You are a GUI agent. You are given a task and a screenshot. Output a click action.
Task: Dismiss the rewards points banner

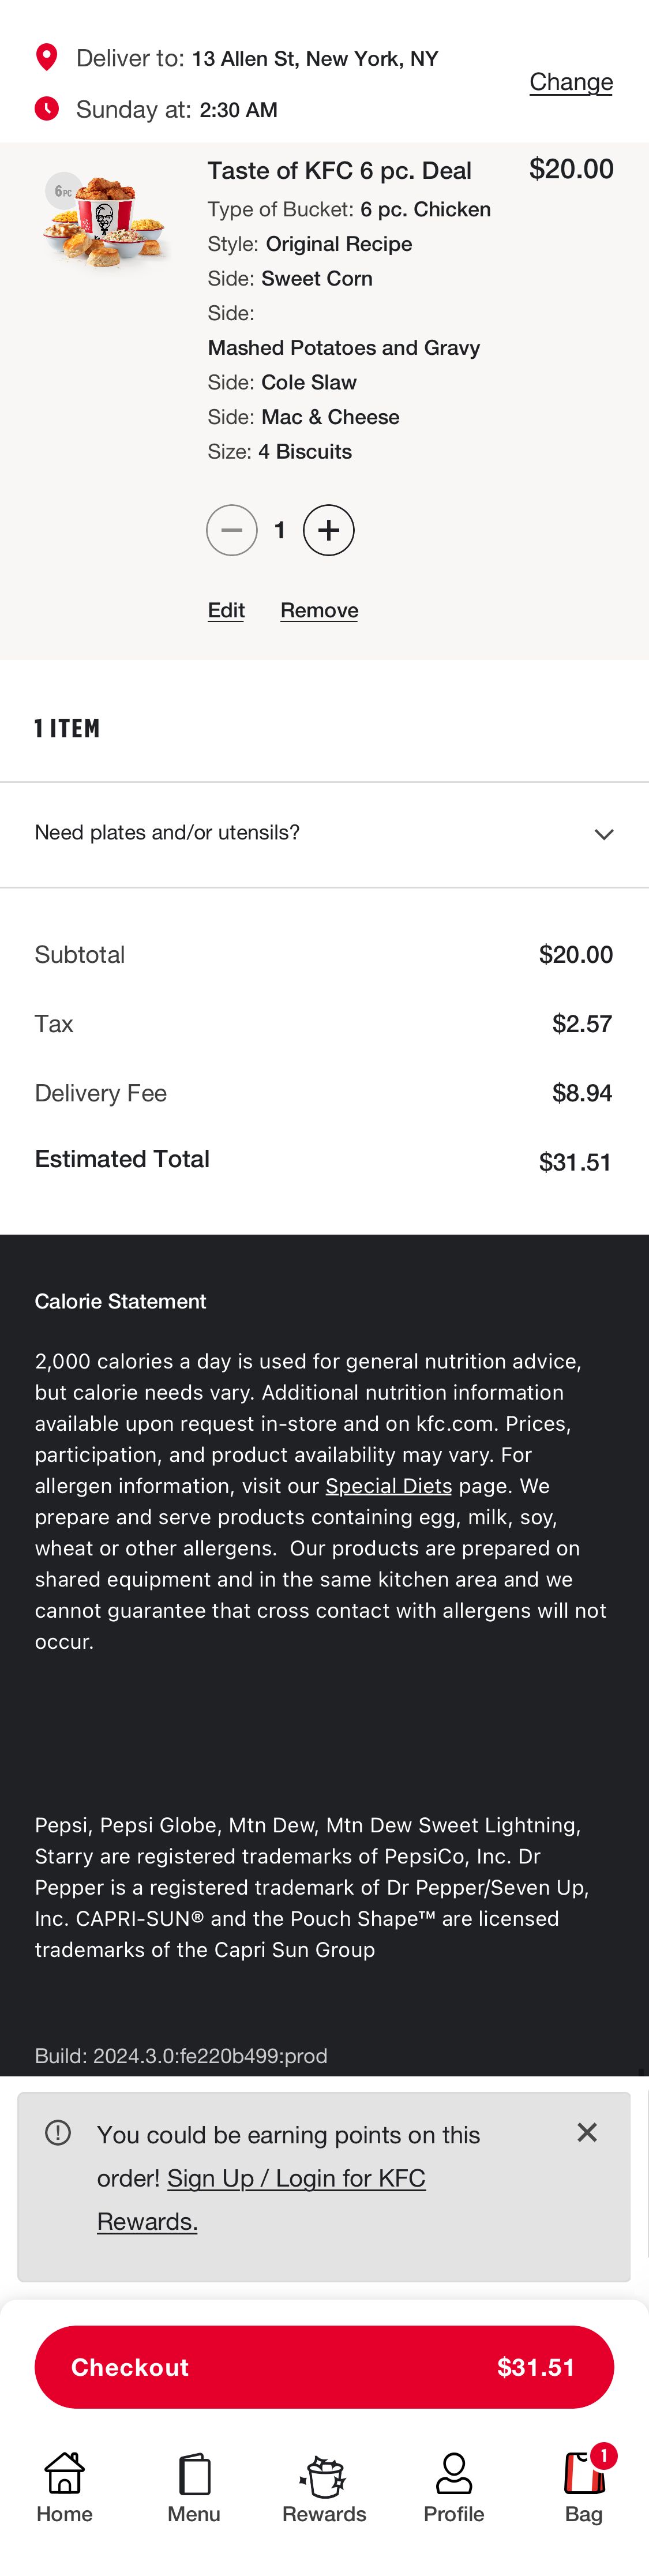[588, 2132]
